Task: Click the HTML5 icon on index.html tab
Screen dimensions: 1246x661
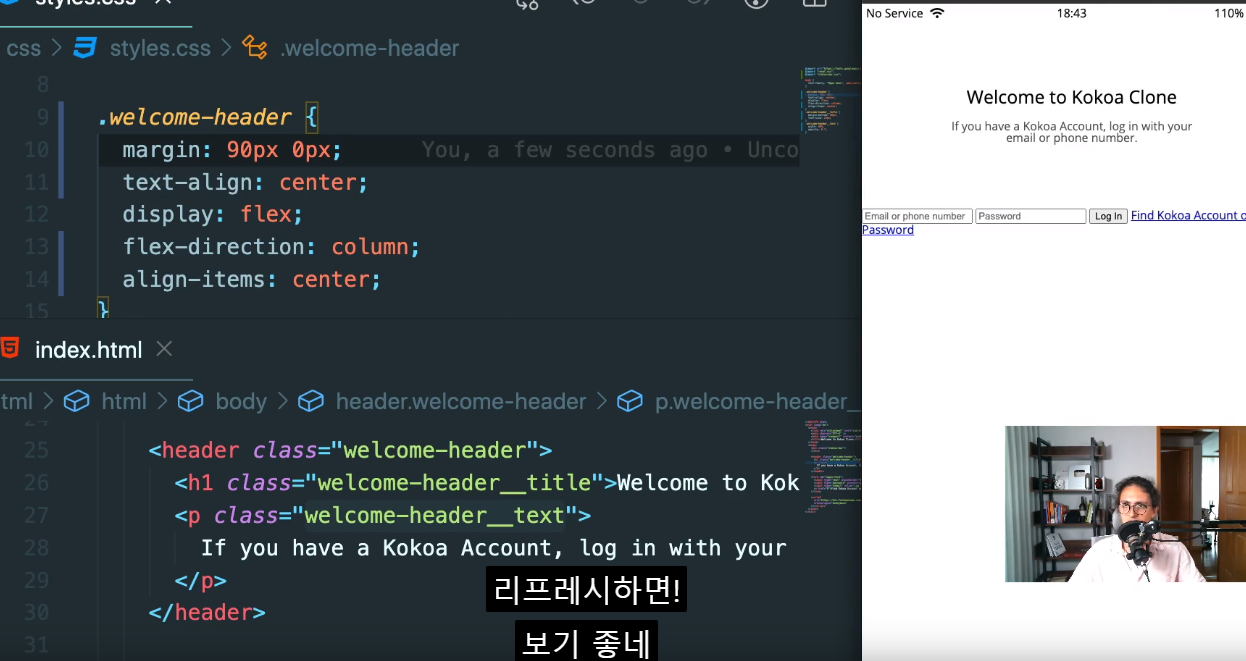Action: (x=10, y=349)
